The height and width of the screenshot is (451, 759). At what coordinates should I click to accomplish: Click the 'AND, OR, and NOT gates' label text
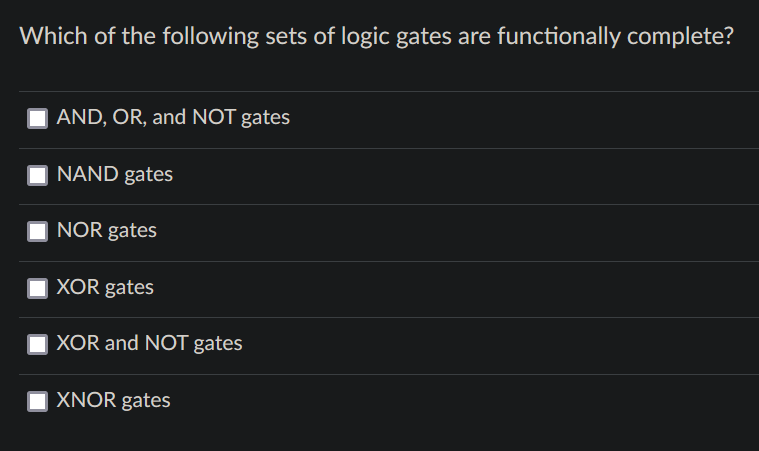[x=173, y=118]
